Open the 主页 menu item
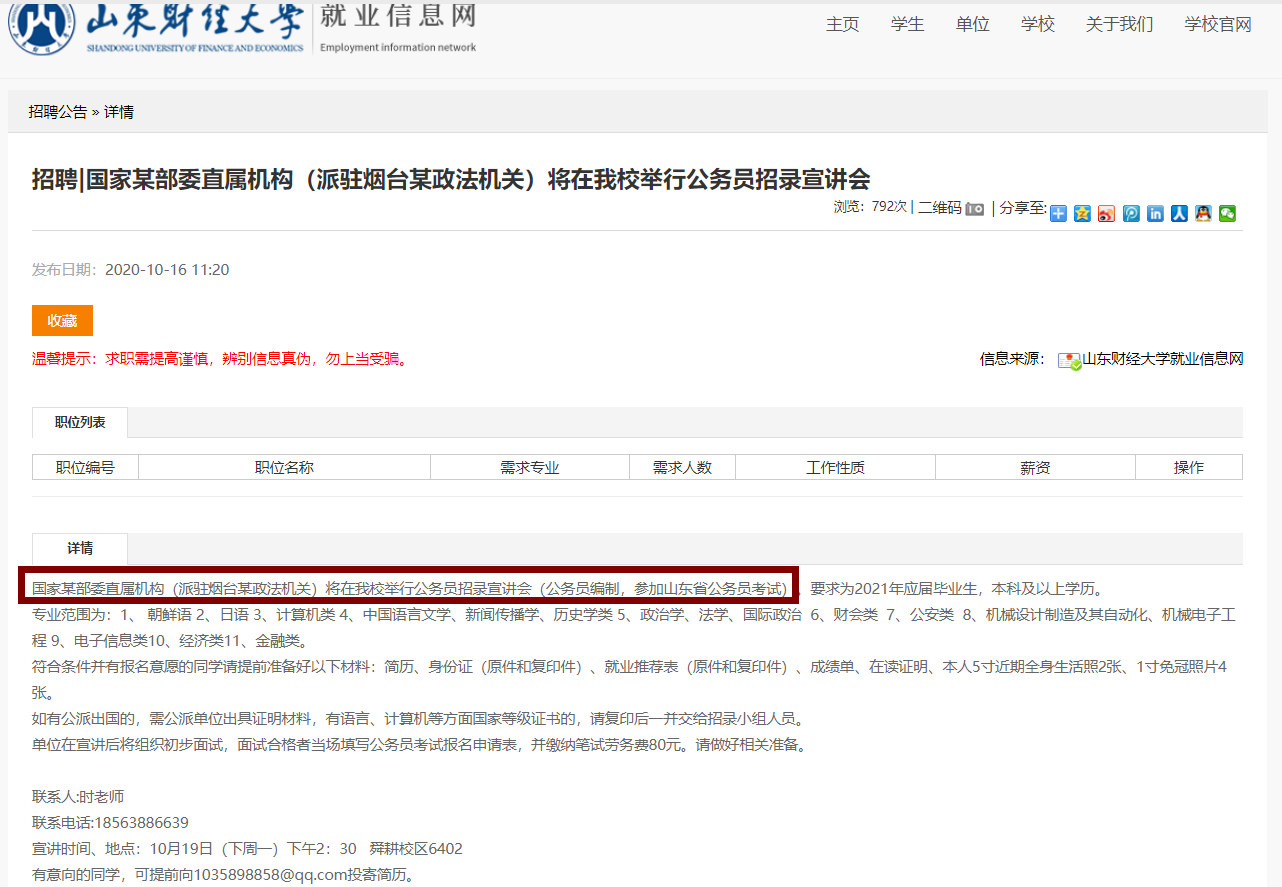This screenshot has height=887, width=1282. click(x=842, y=25)
